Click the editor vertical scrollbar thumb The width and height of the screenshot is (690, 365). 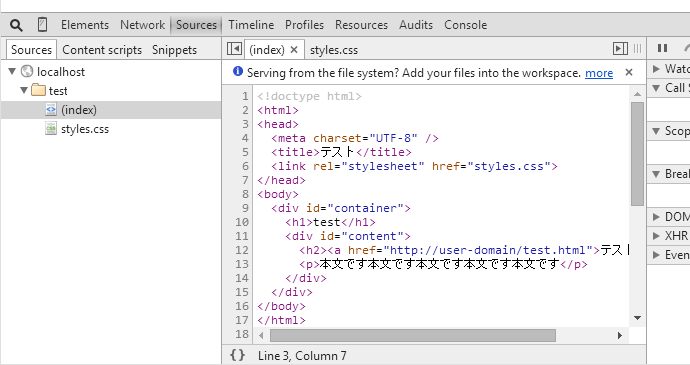tap(637, 154)
